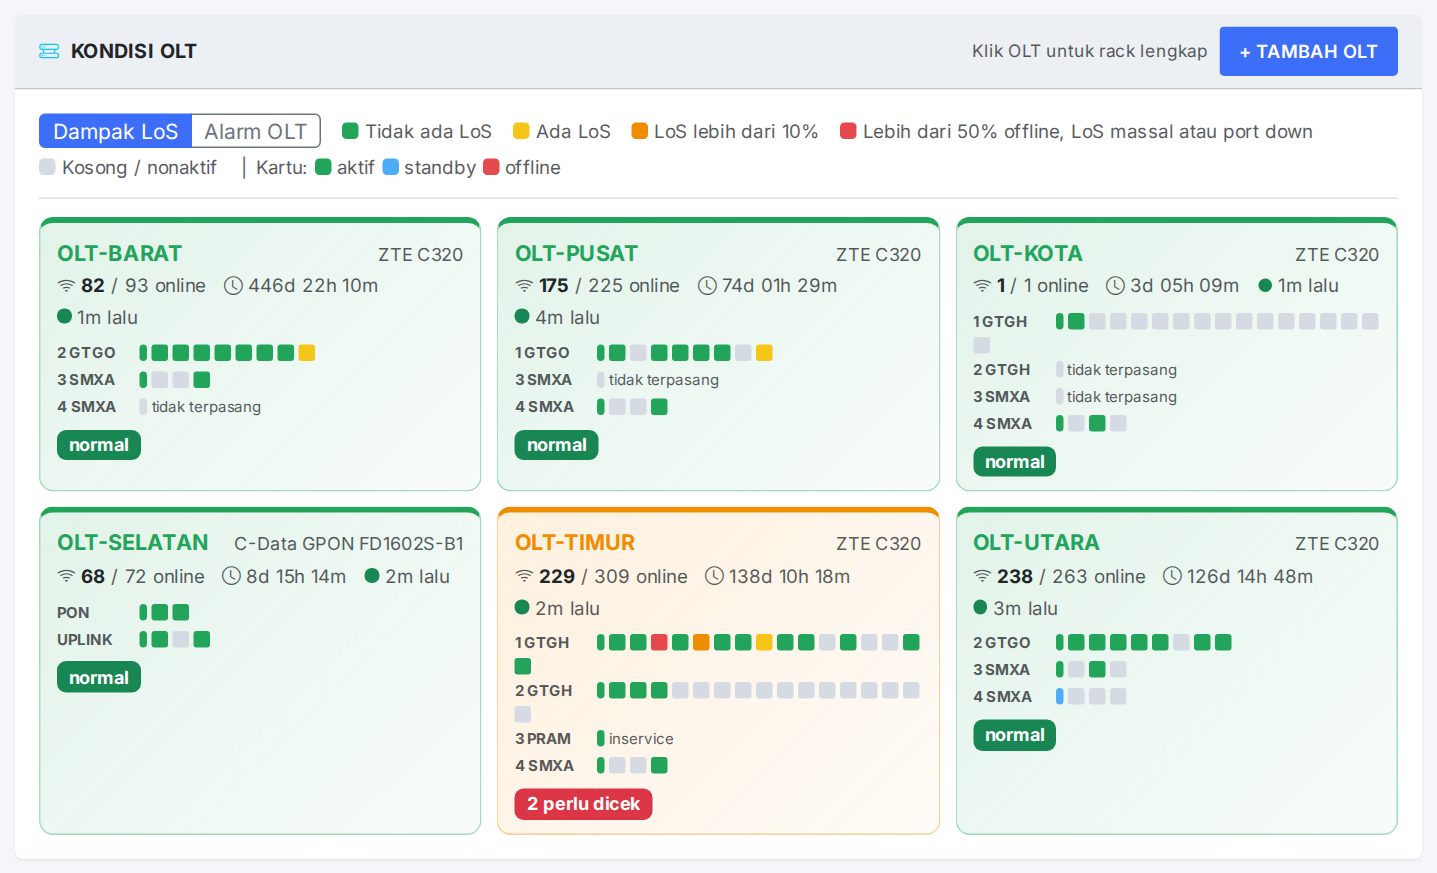
Task: Click the clock icon beside 8d 15h 14m
Action: pos(231,577)
